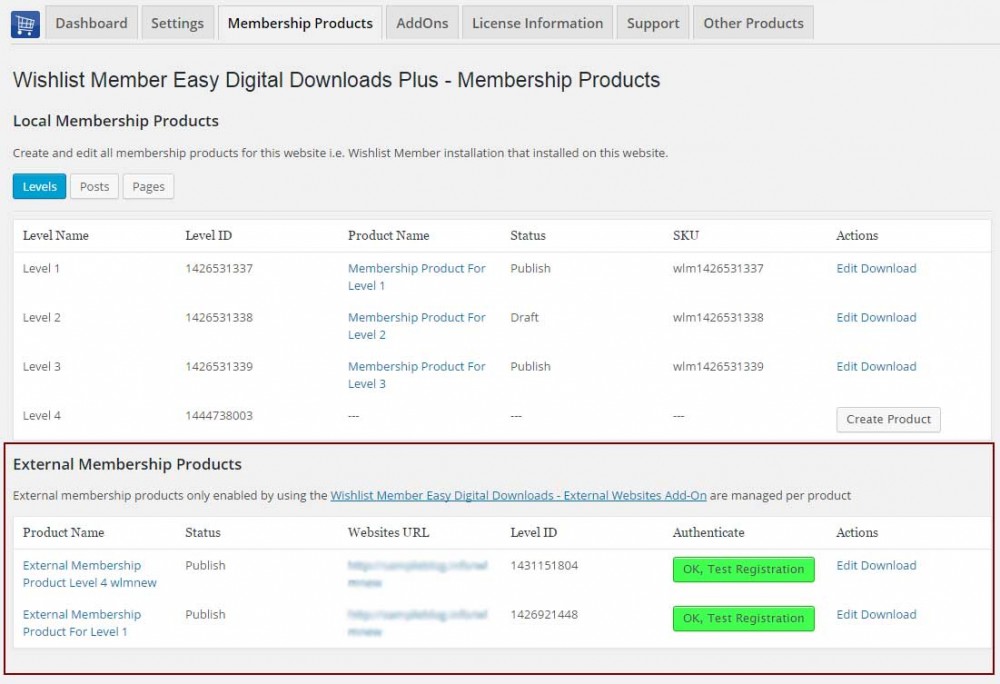Open the AddOns tab
The width and height of the screenshot is (1000, 684).
(x=422, y=23)
